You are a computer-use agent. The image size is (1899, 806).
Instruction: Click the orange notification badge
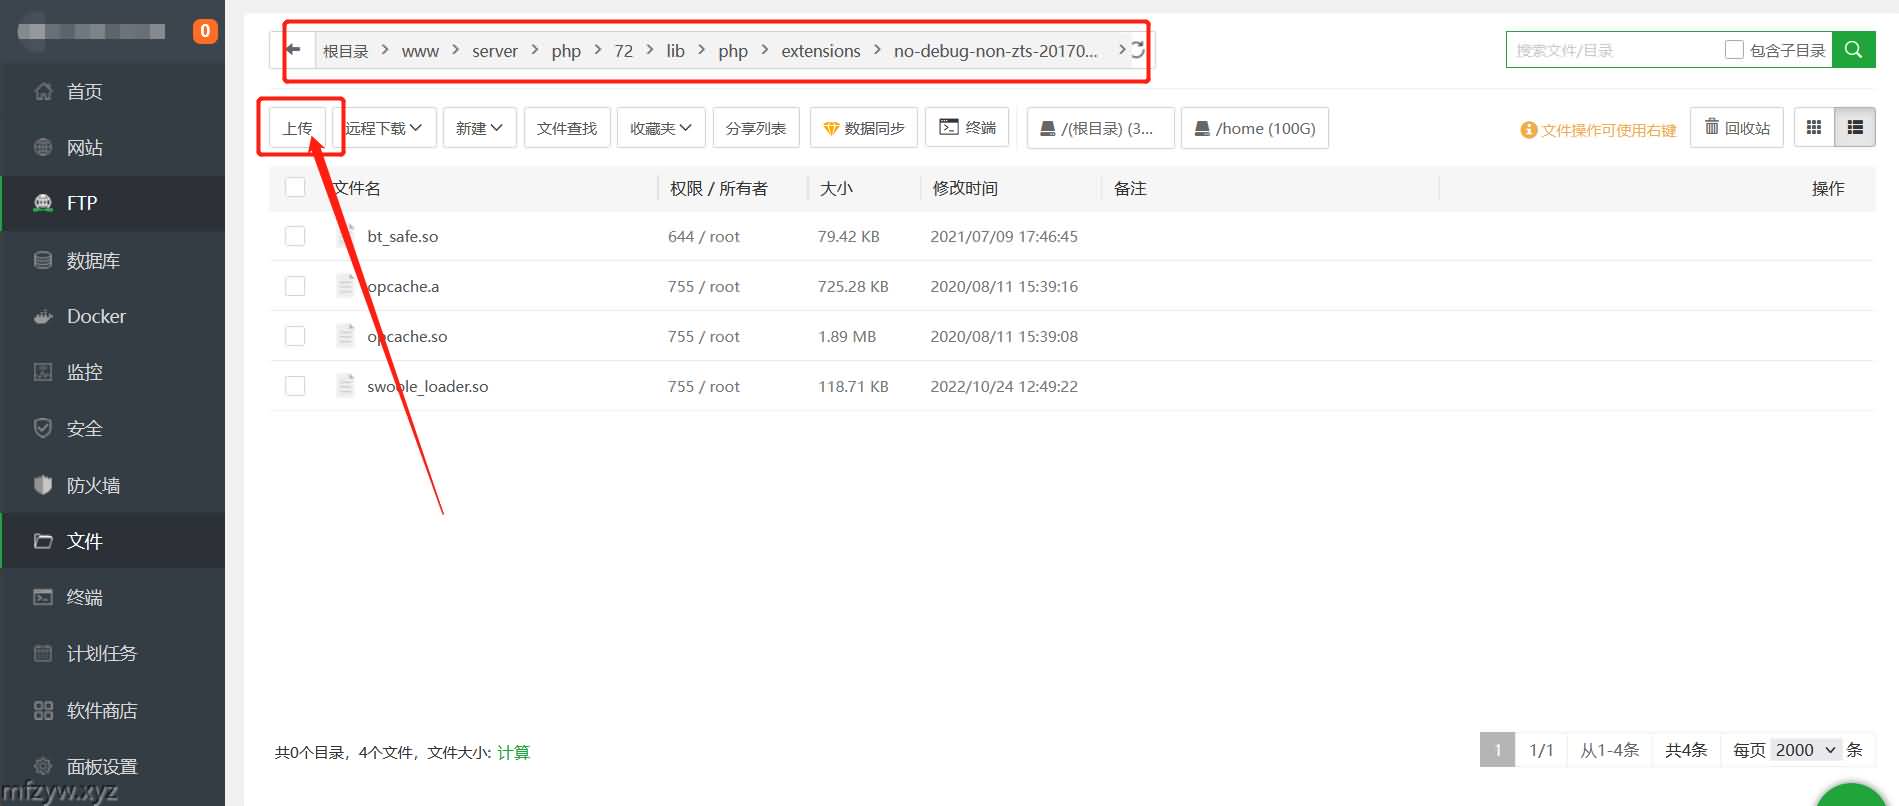(x=205, y=31)
